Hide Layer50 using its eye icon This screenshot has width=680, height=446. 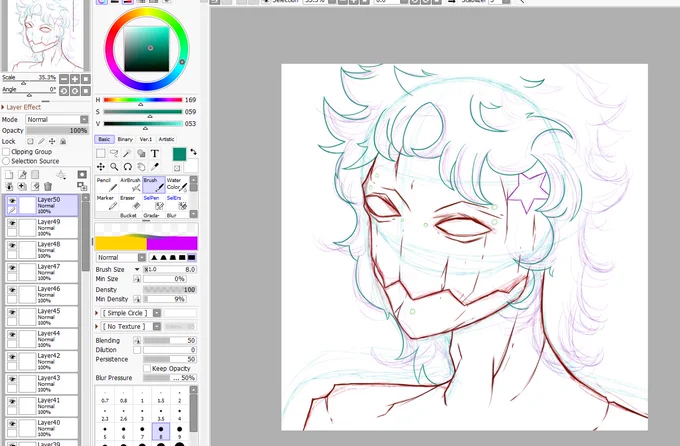12,201
